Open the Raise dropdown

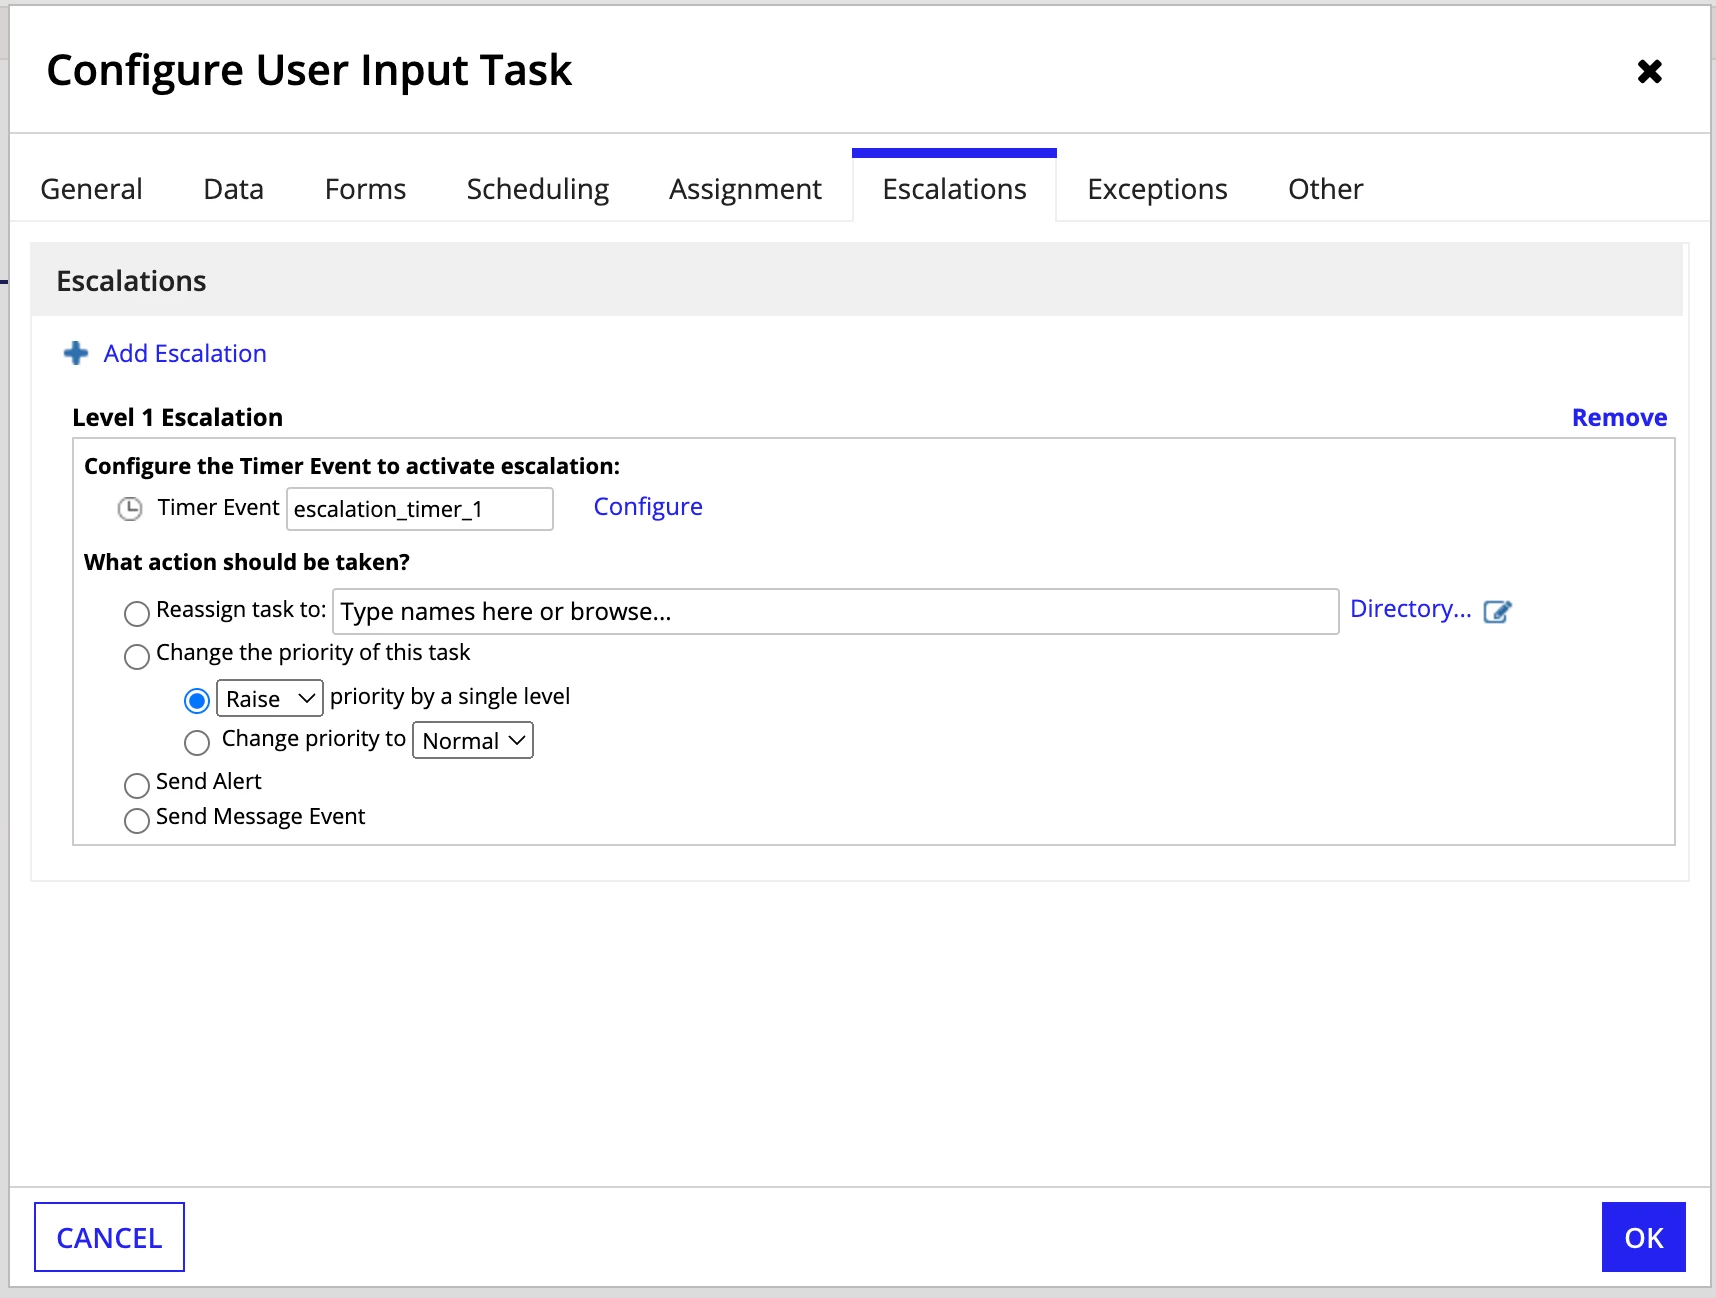[x=270, y=698]
